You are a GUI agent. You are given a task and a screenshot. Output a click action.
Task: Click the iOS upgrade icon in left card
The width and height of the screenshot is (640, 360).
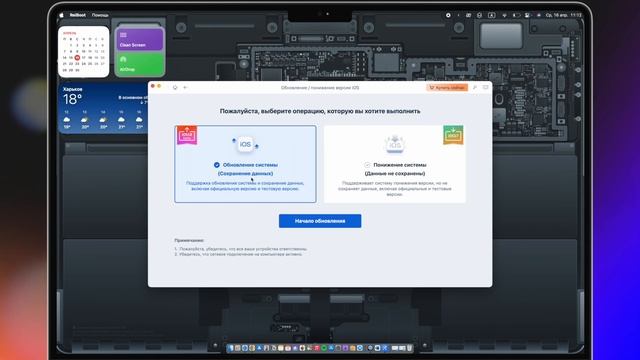245,144
